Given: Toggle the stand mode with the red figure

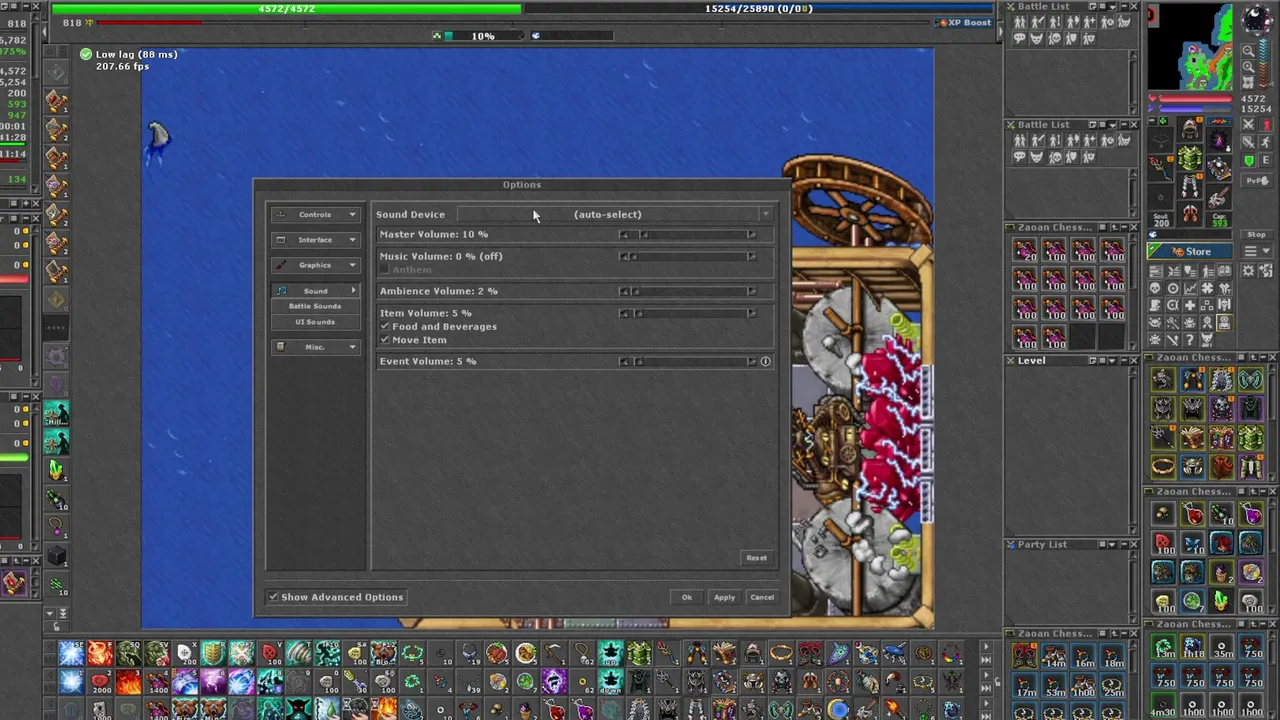Looking at the screenshot, I should pos(1265,123).
